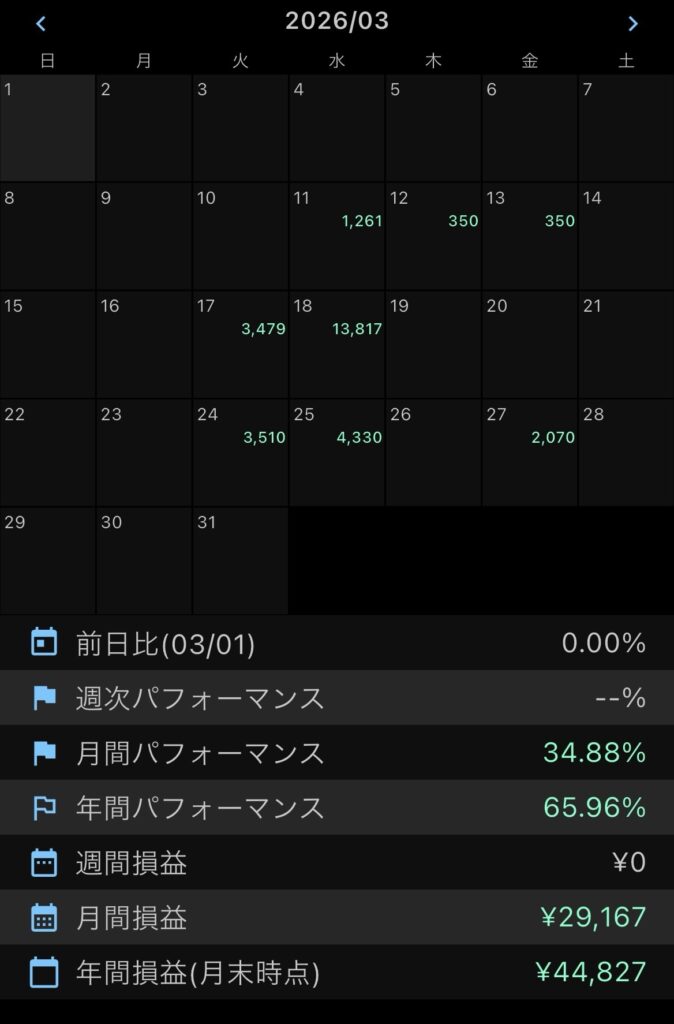Click the calendar icon beside 週間損益
674x1024 pixels.
[44, 862]
